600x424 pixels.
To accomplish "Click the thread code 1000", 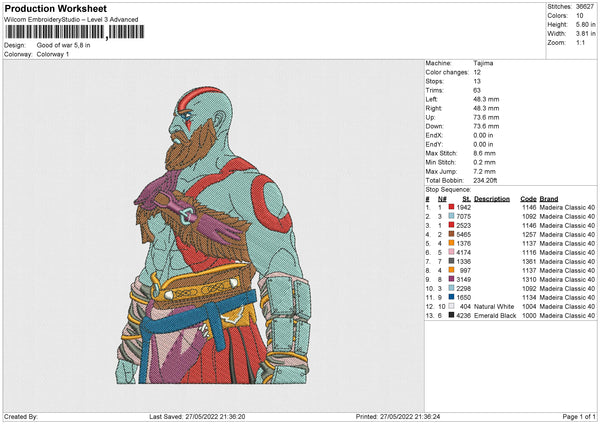I will click(x=530, y=316).
